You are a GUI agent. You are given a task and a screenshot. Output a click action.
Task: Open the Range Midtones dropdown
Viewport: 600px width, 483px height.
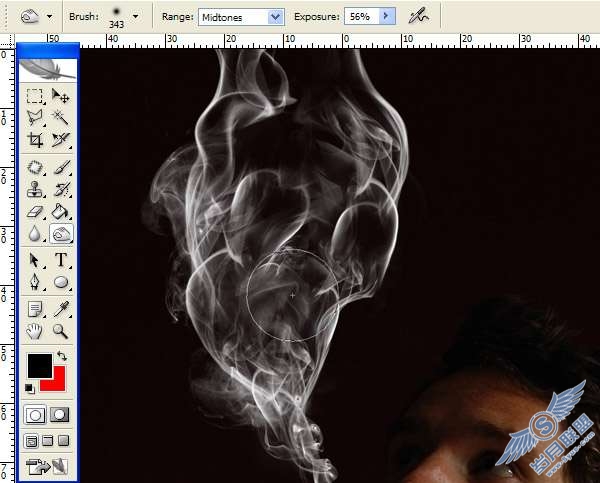[x=275, y=17]
